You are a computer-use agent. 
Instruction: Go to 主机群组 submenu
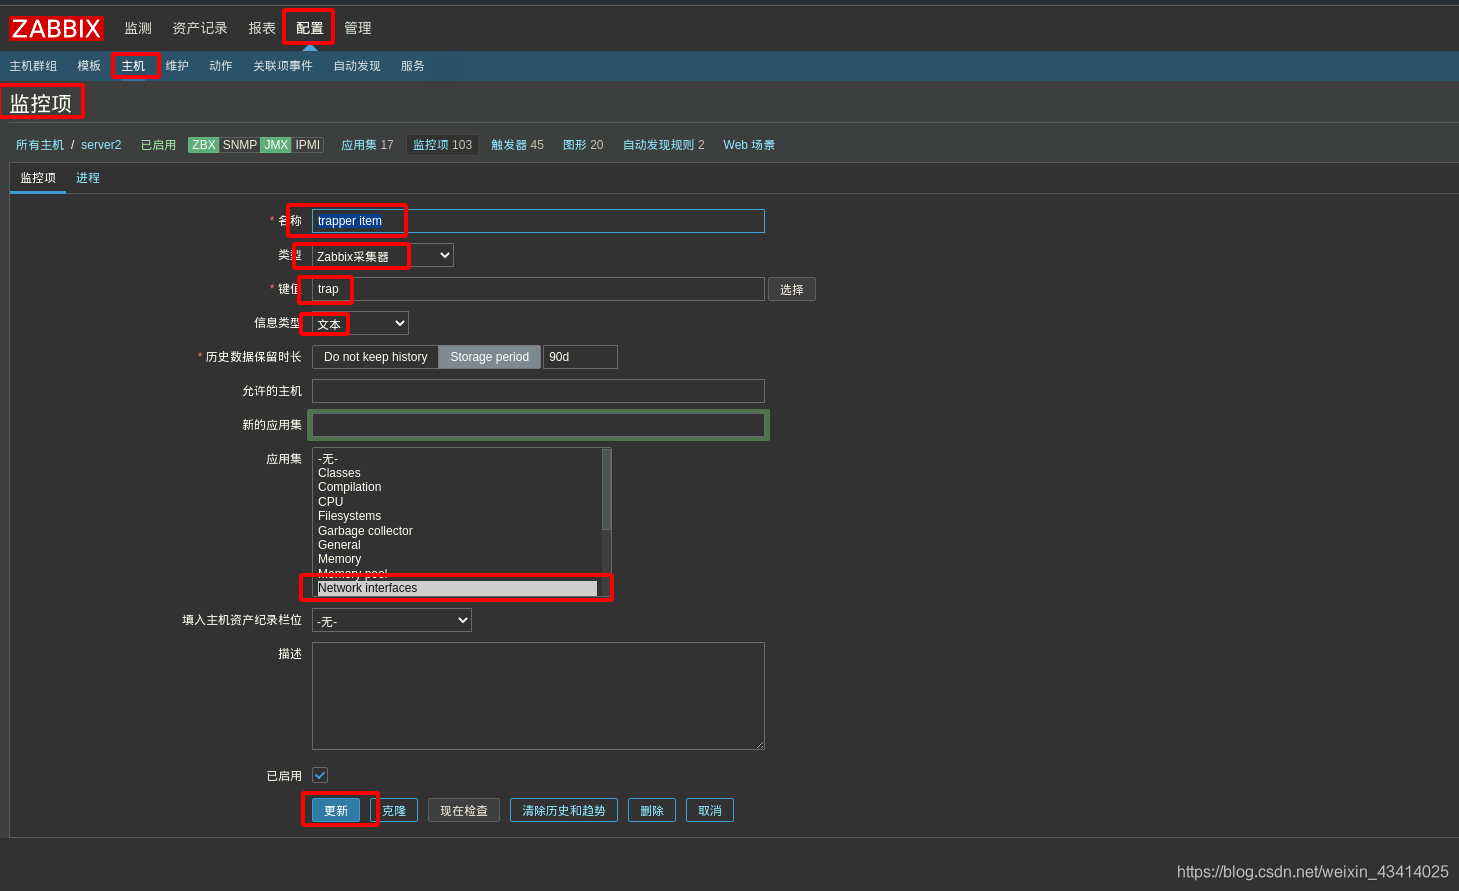pyautogui.click(x=33, y=66)
